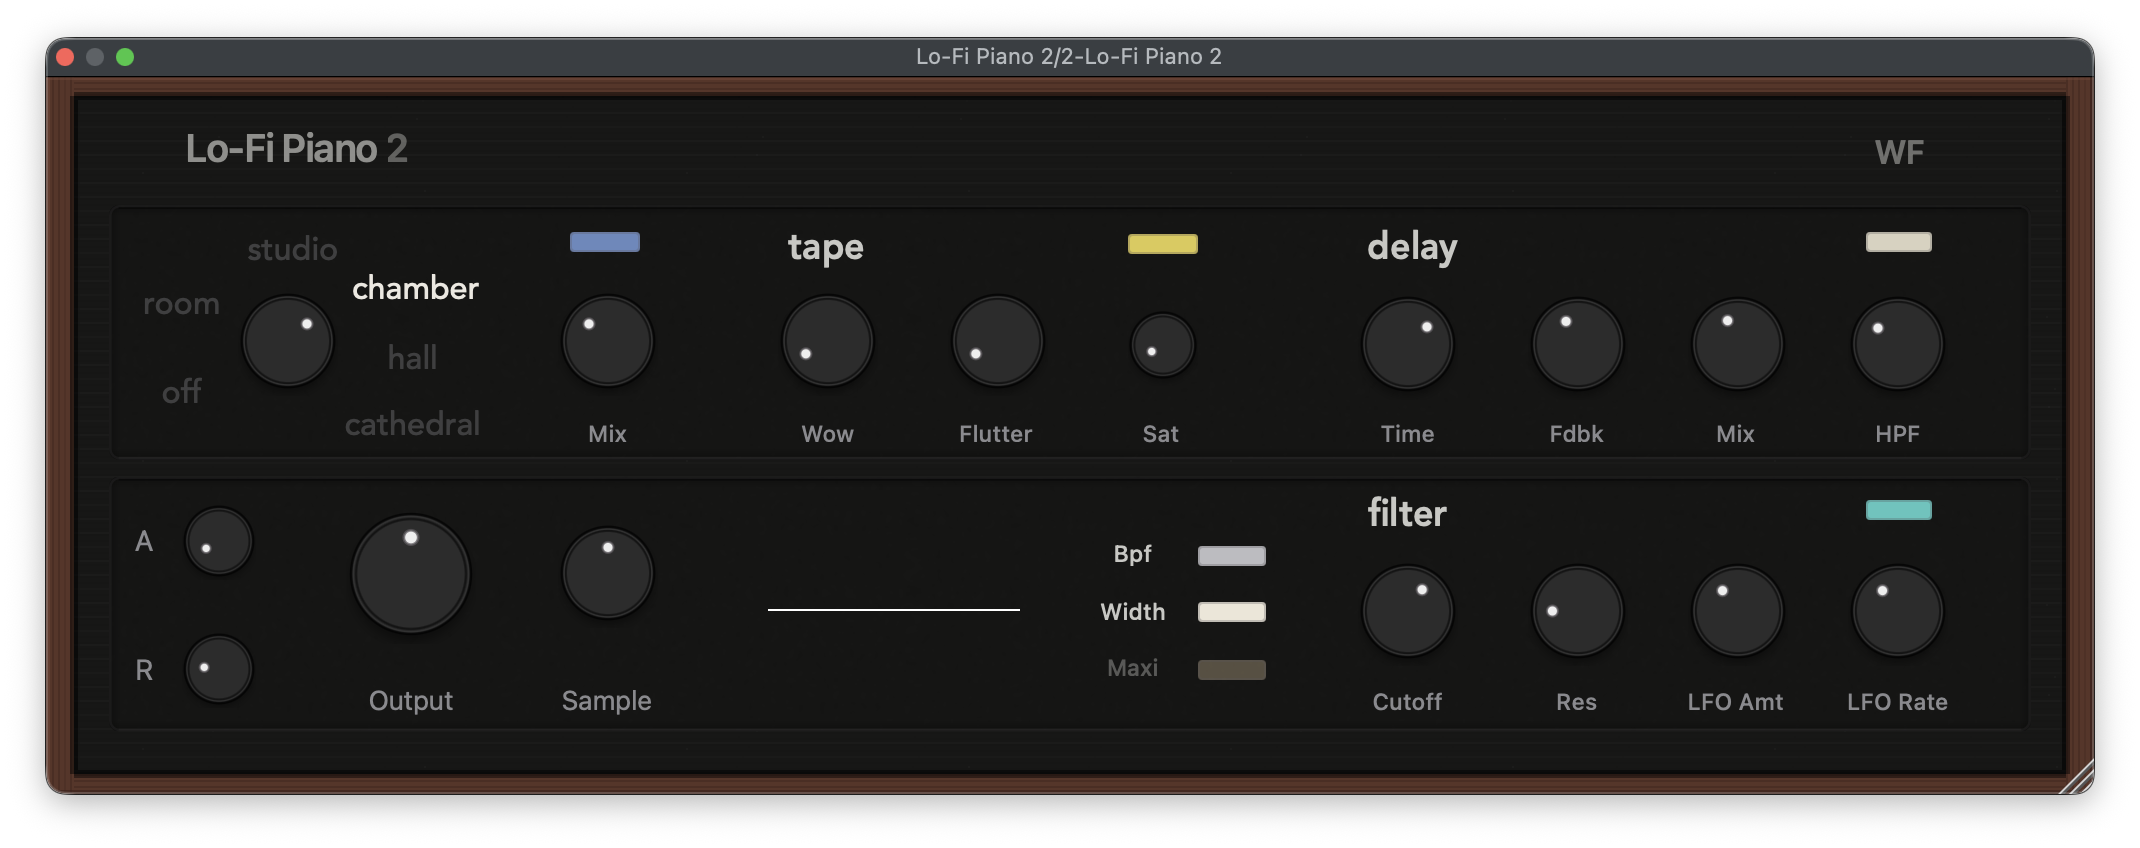The image size is (2140, 848).
Task: Click the delay Mix knob
Action: (1738, 344)
